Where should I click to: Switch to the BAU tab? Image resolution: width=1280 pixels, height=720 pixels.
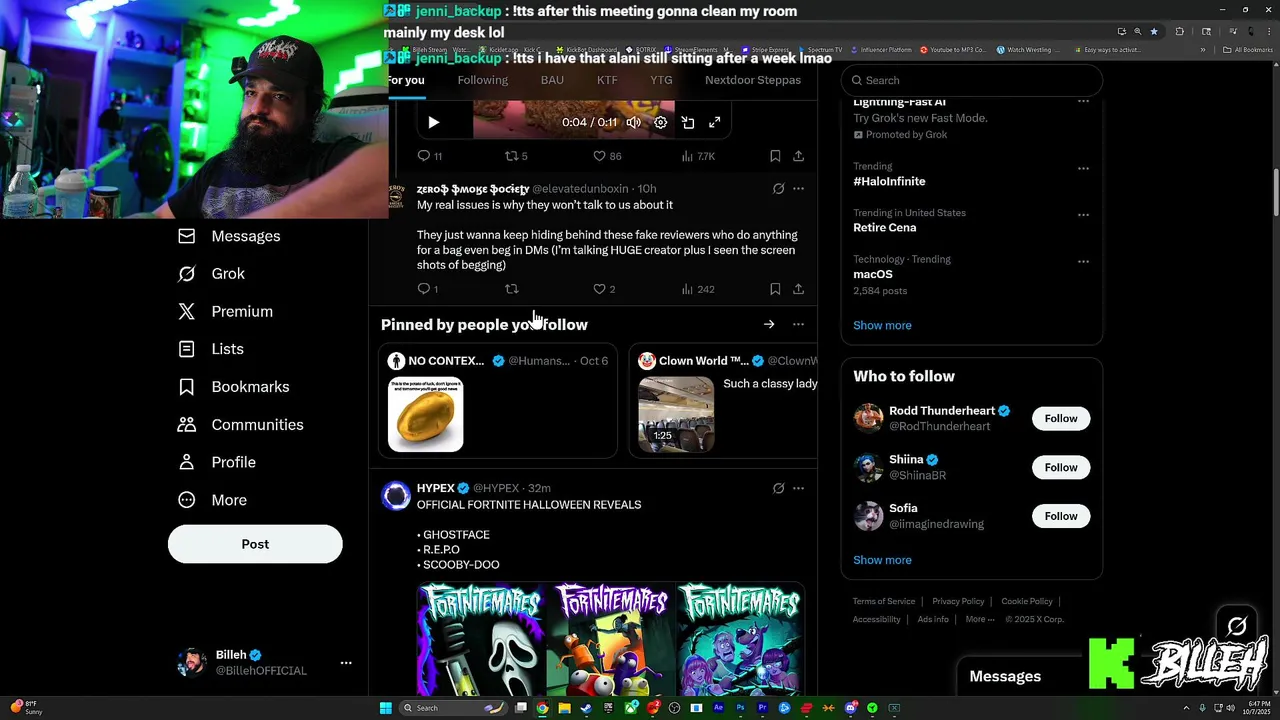(x=552, y=80)
